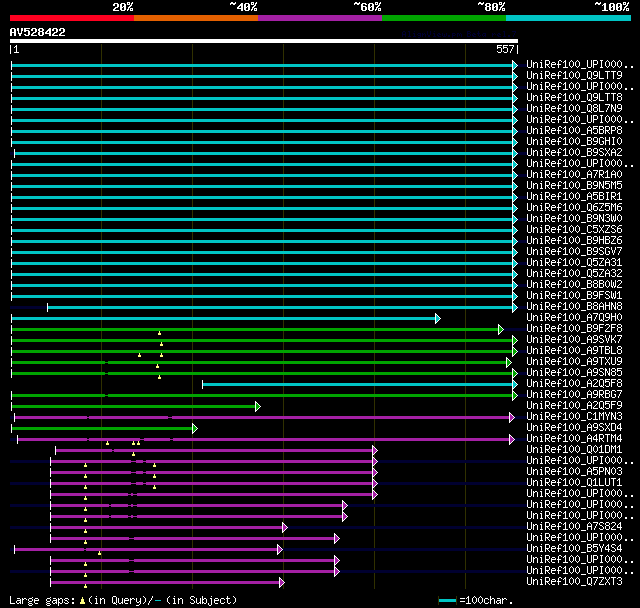Select the UniRef100_B9SGV7 label
Screen dimensions: 640x608
pyautogui.click(x=574, y=252)
